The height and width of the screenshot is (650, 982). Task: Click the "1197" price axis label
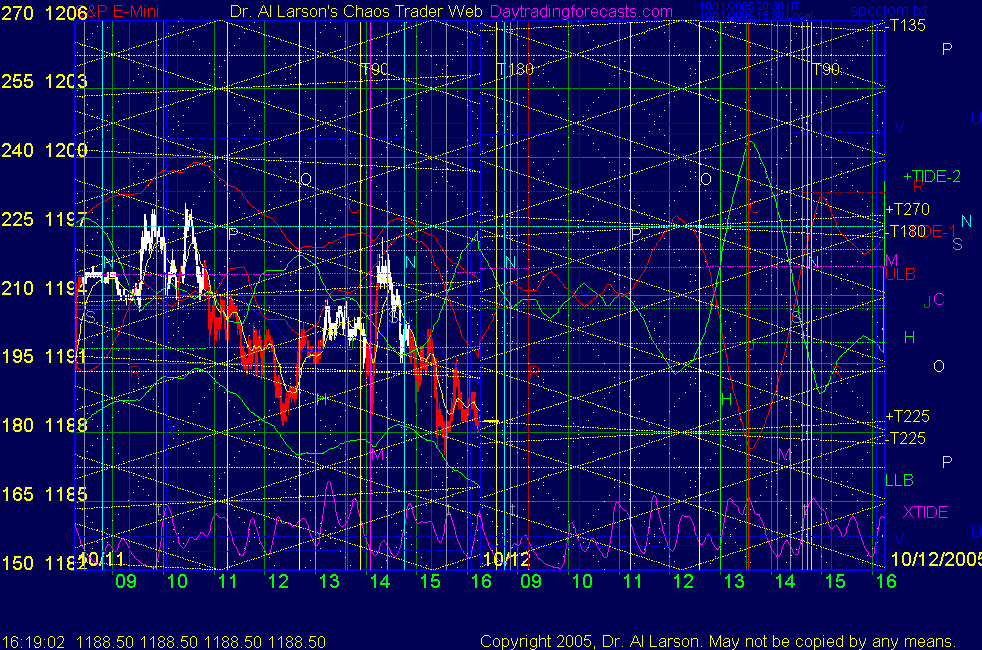66,219
